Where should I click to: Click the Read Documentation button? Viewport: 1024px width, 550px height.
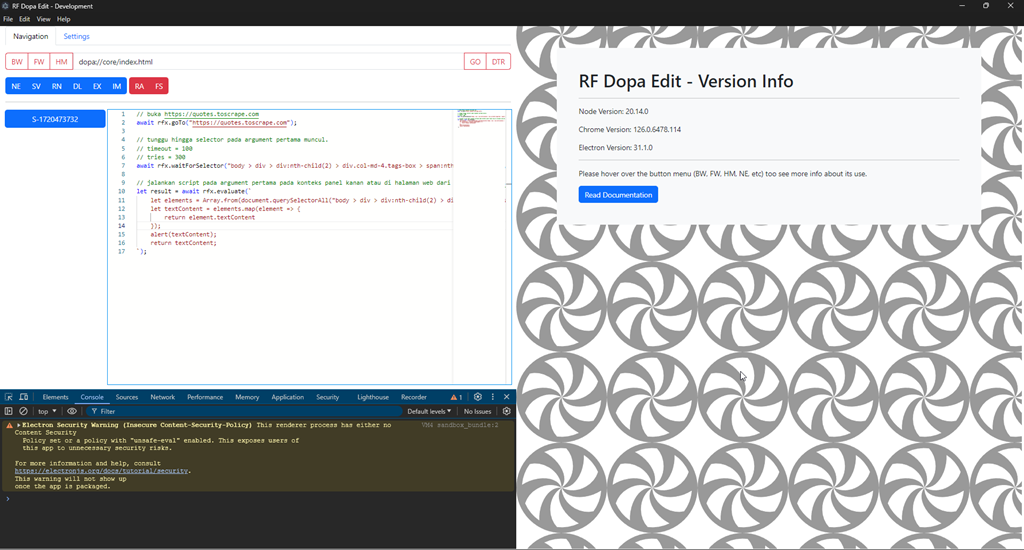(618, 195)
